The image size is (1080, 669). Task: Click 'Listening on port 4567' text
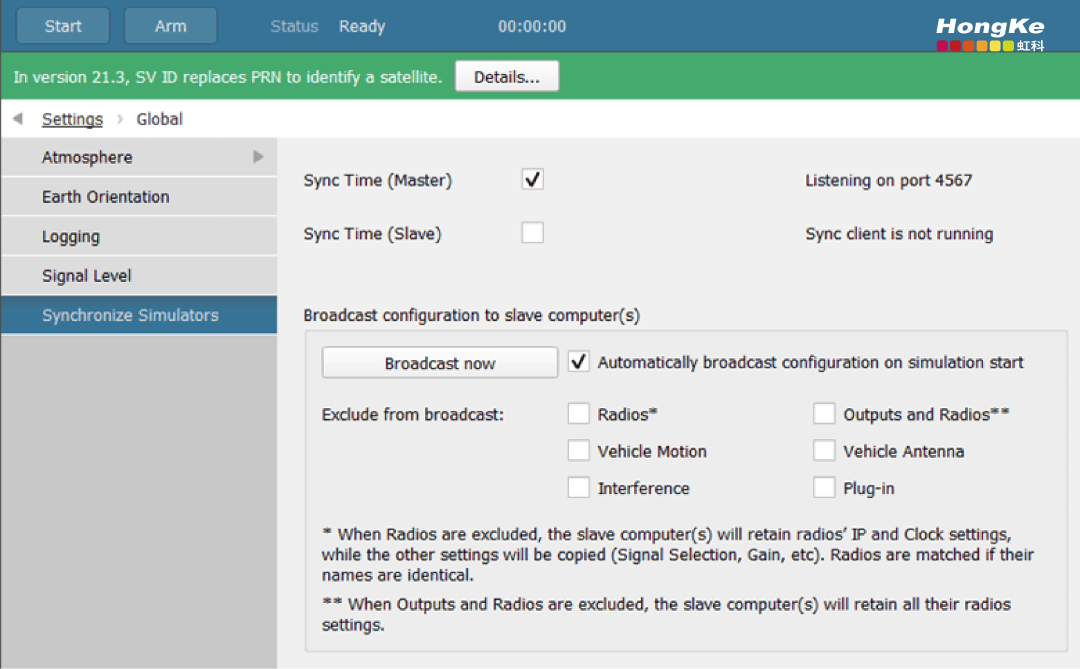(889, 181)
